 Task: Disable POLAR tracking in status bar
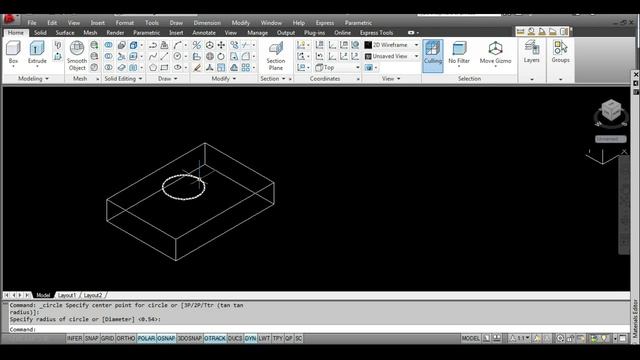click(x=146, y=338)
